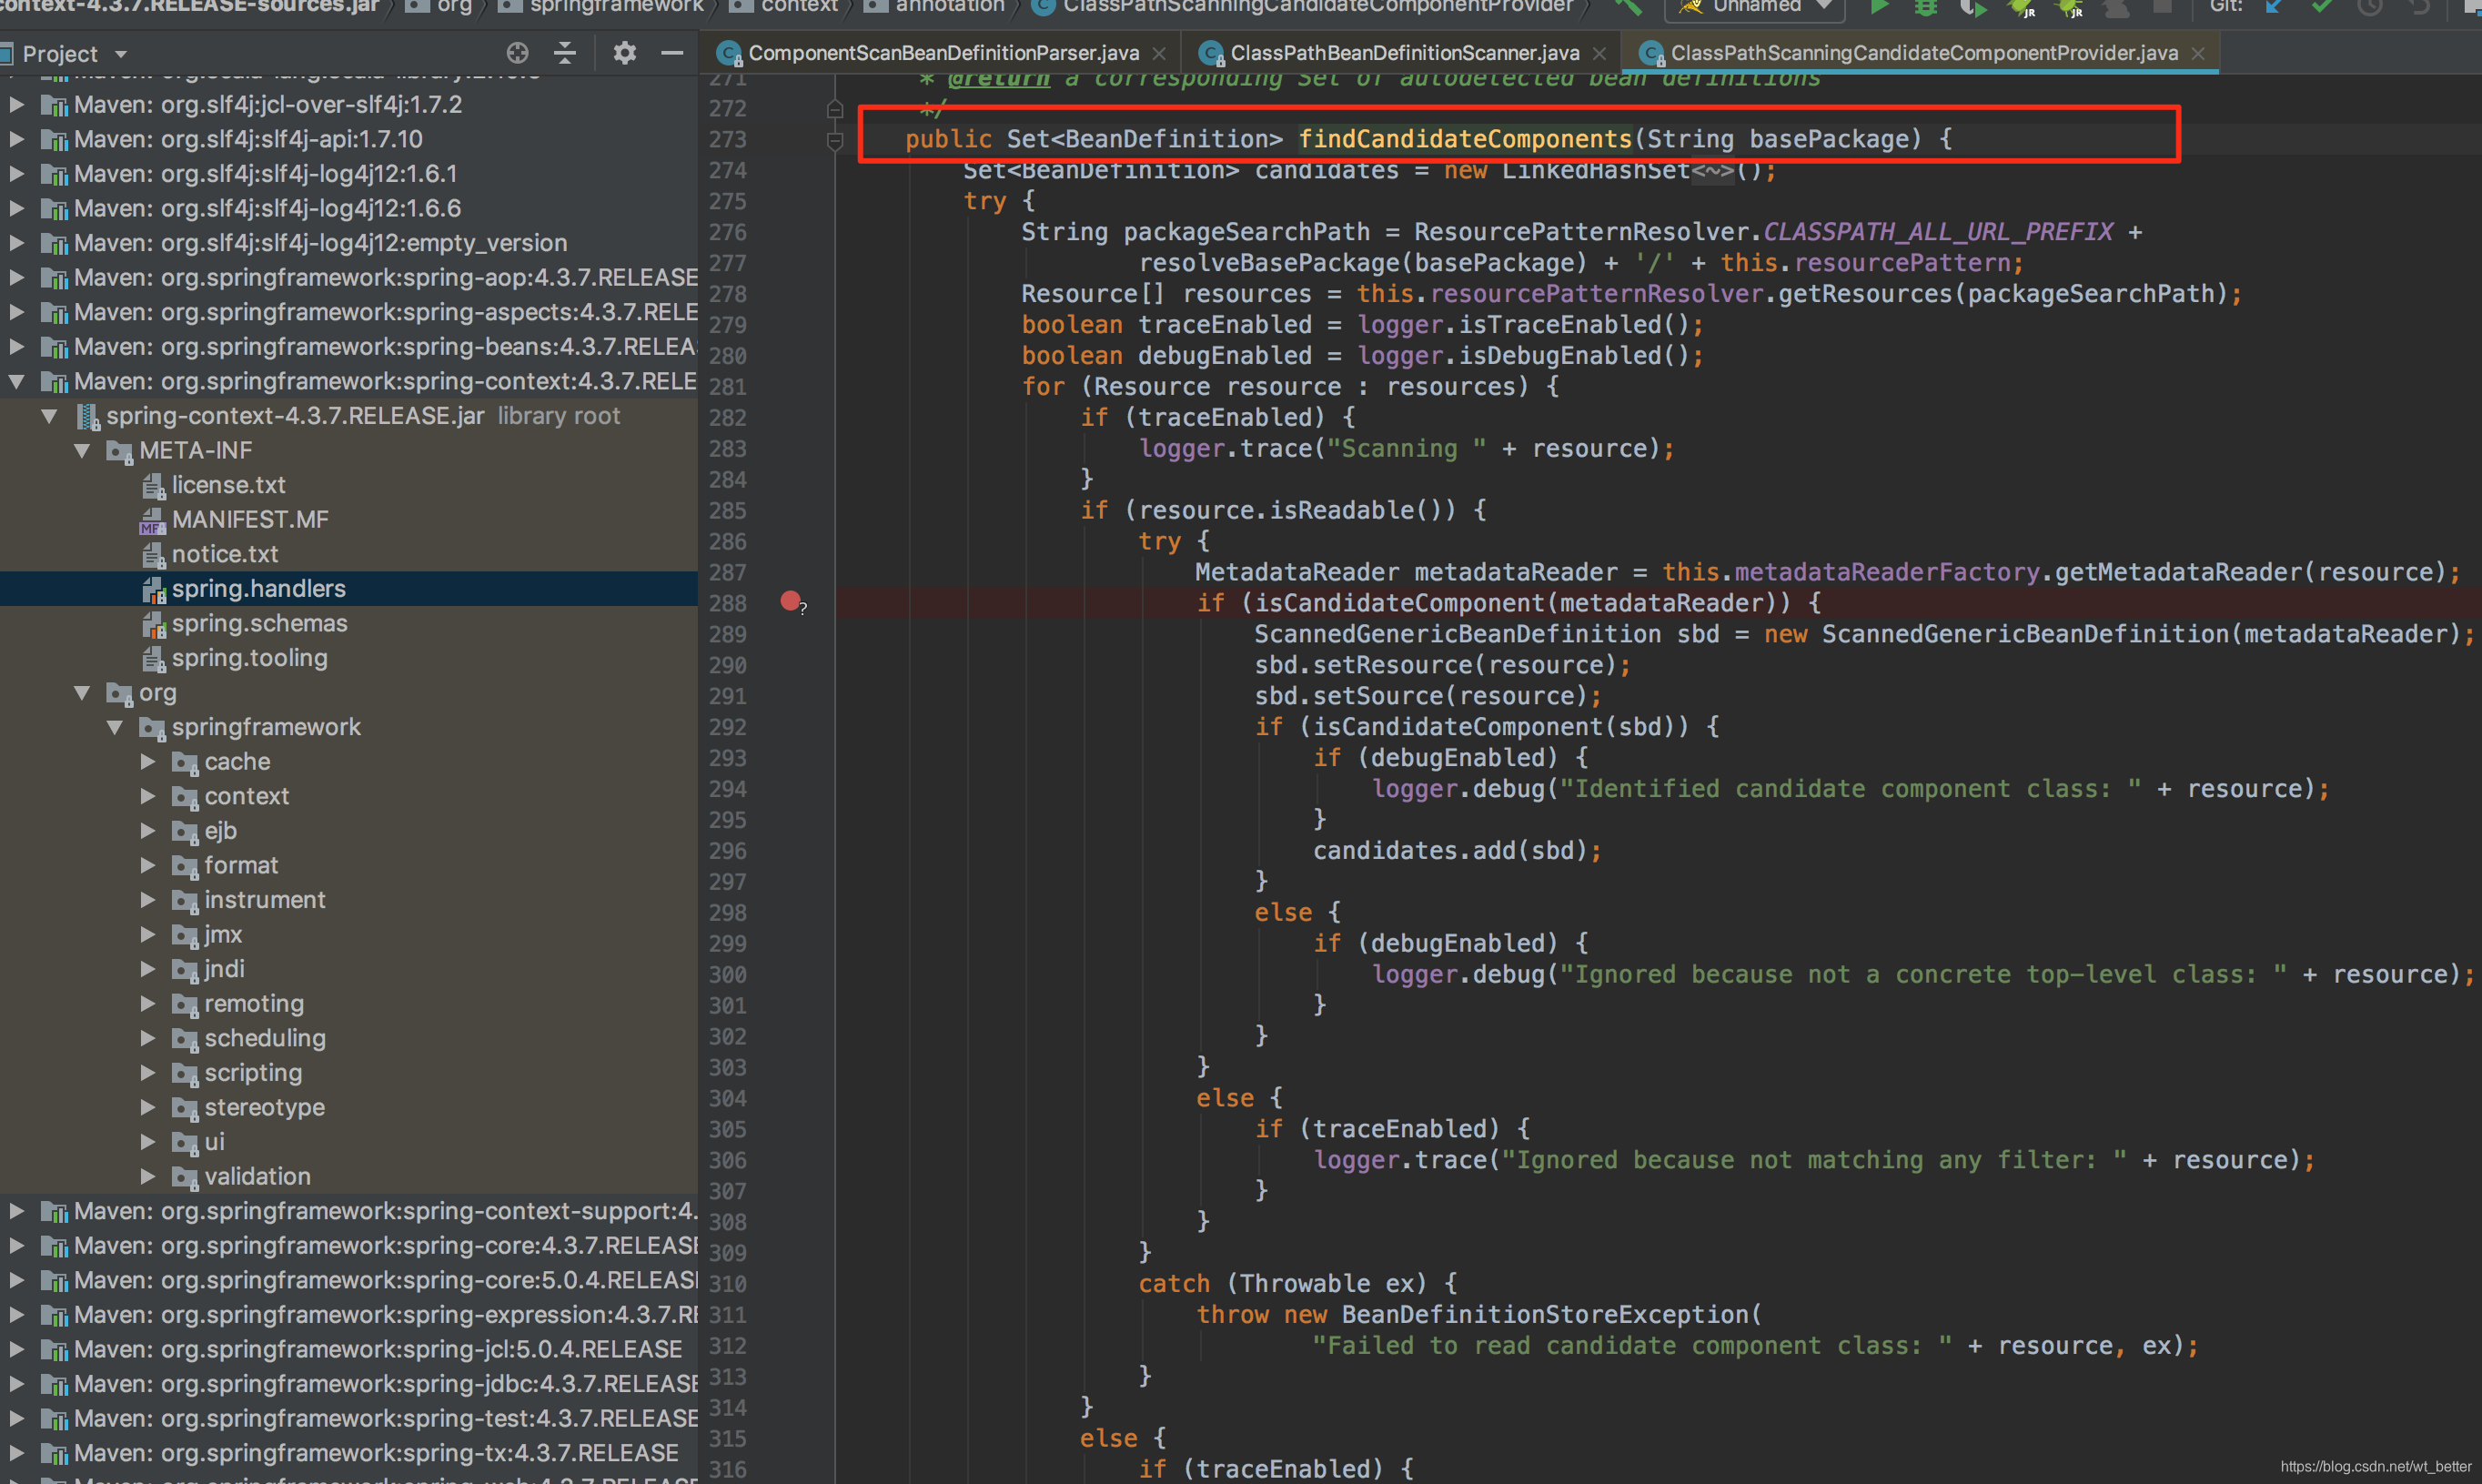Click the locate-current-file crosshair icon

pyautogui.click(x=517, y=53)
